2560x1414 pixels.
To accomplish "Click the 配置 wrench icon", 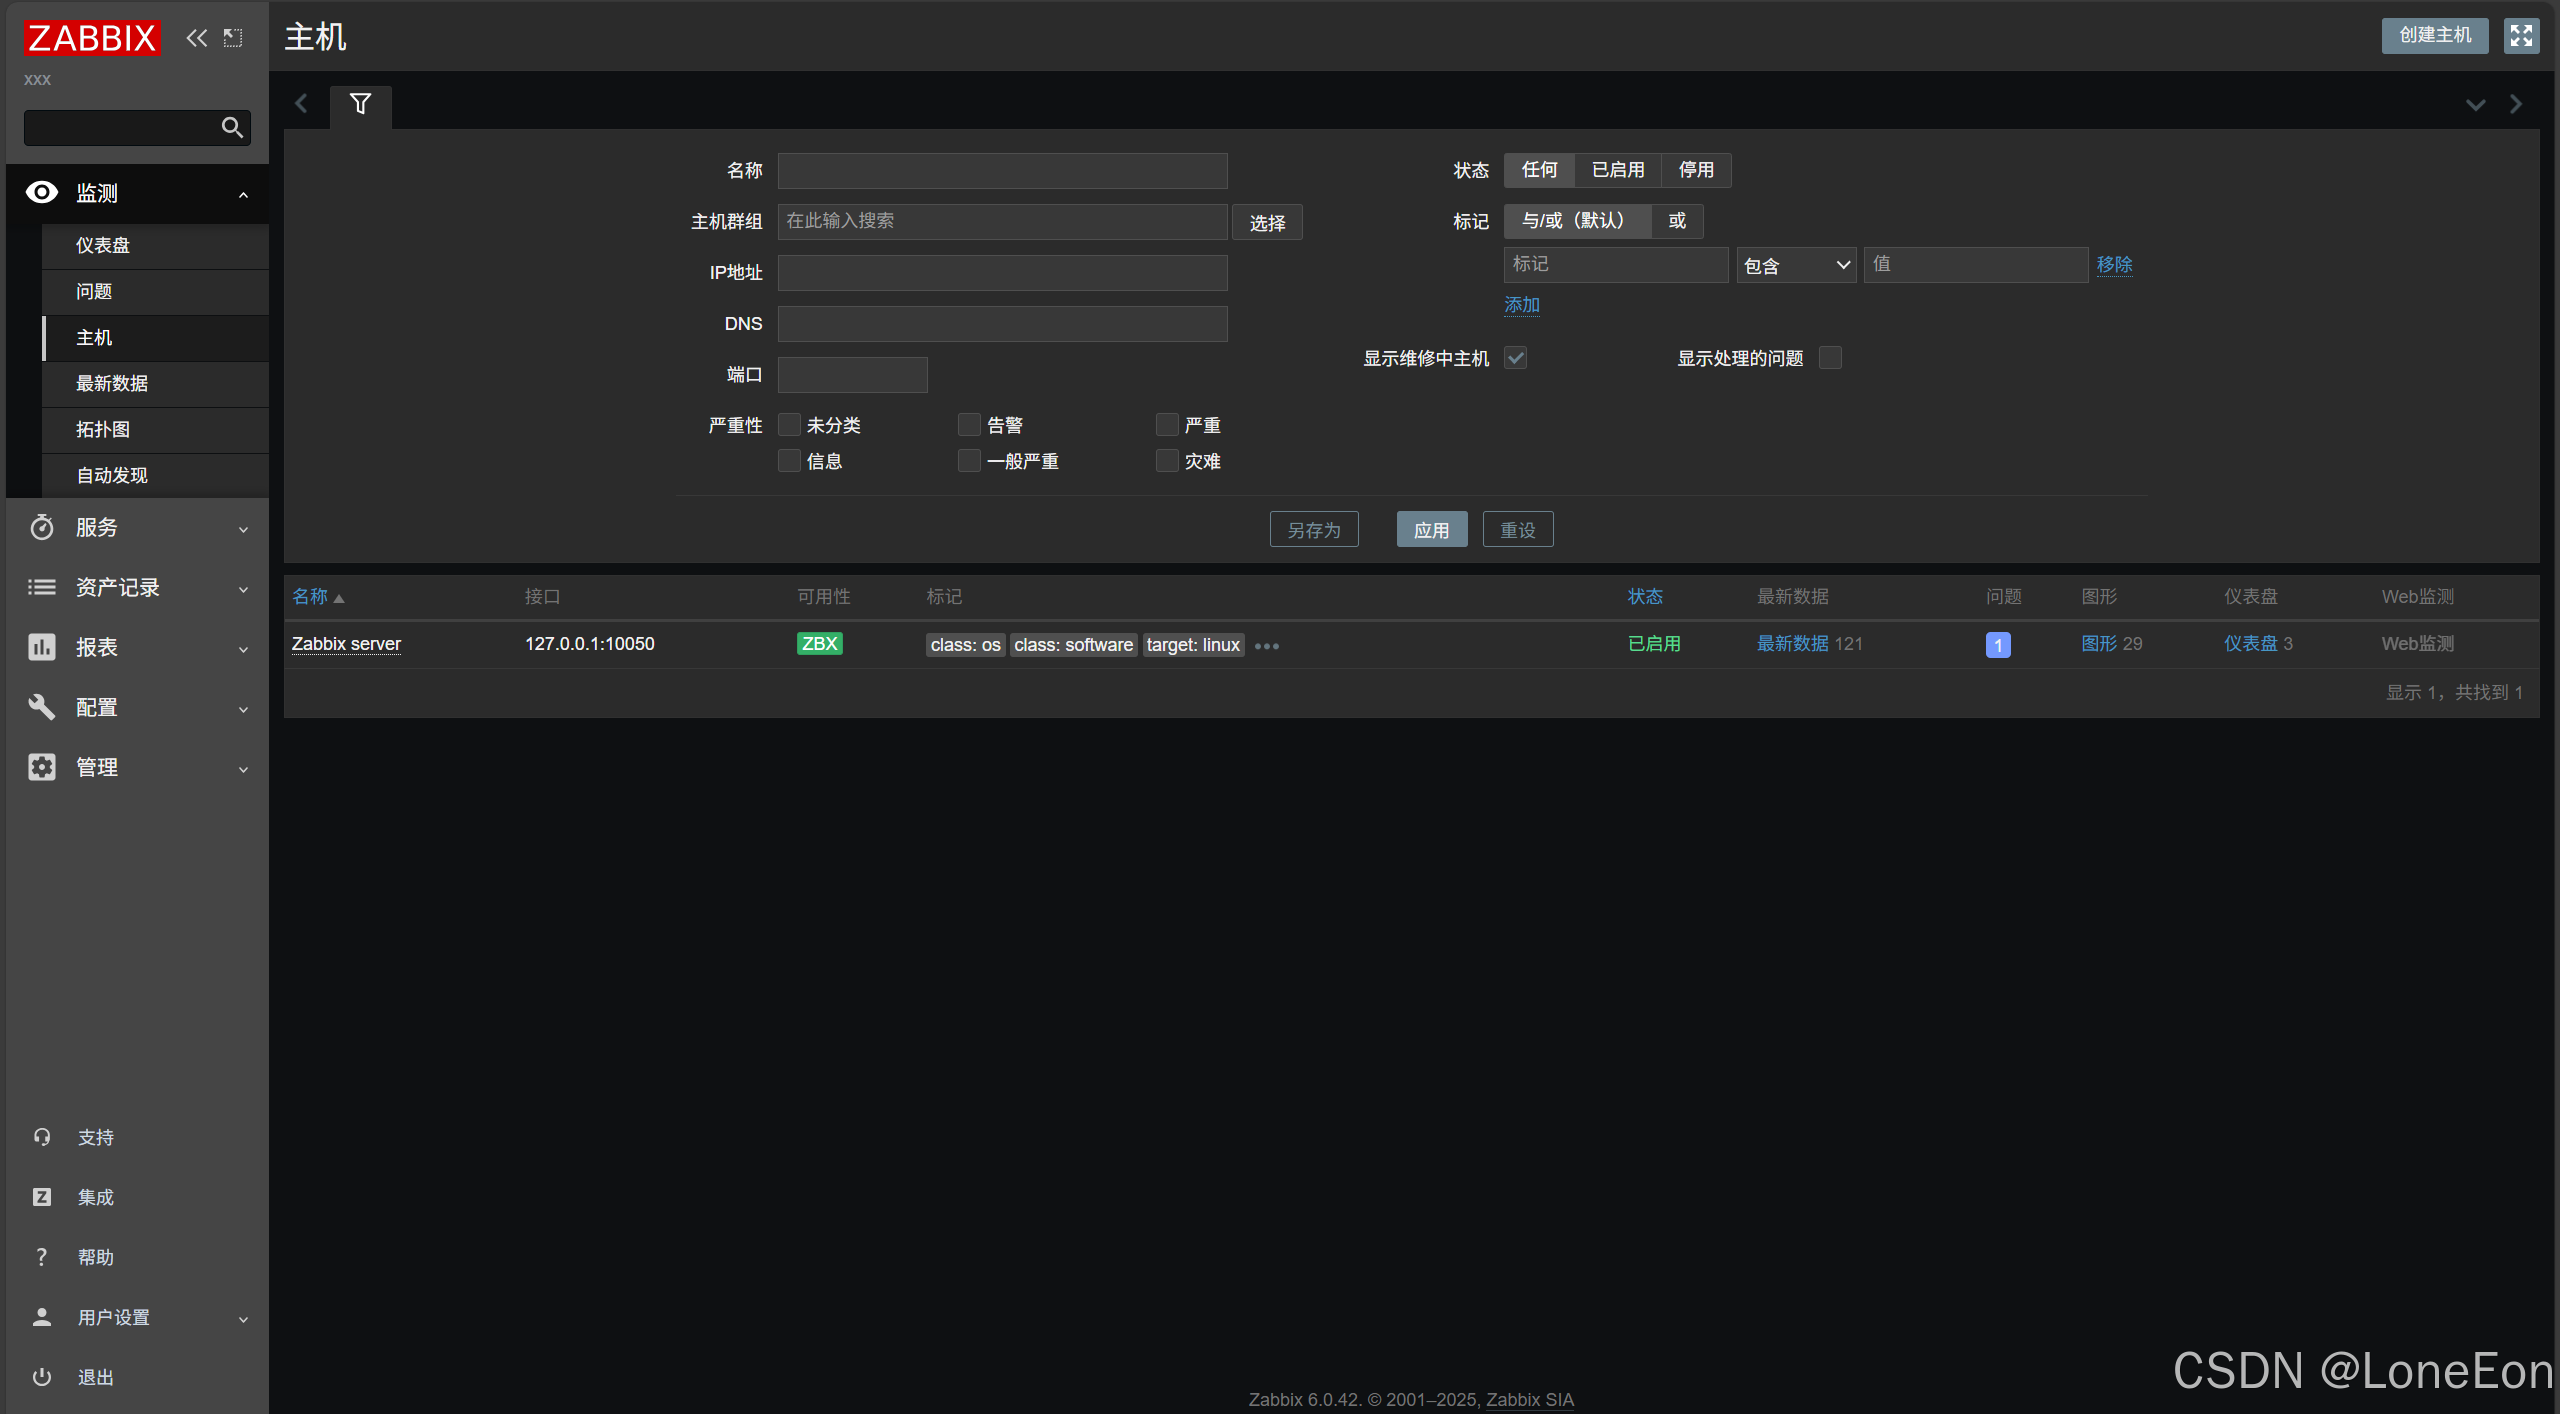I will (41, 707).
